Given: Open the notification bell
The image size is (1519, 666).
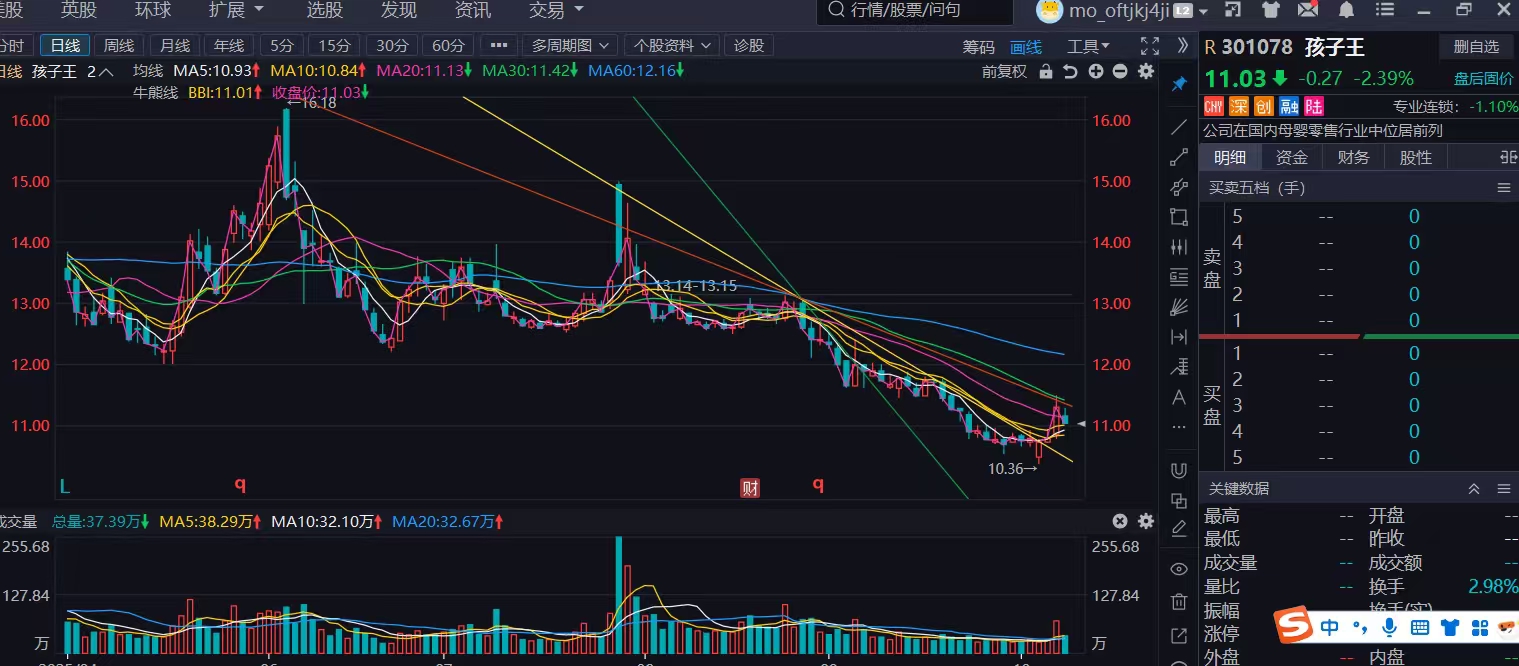Looking at the screenshot, I should (1346, 11).
